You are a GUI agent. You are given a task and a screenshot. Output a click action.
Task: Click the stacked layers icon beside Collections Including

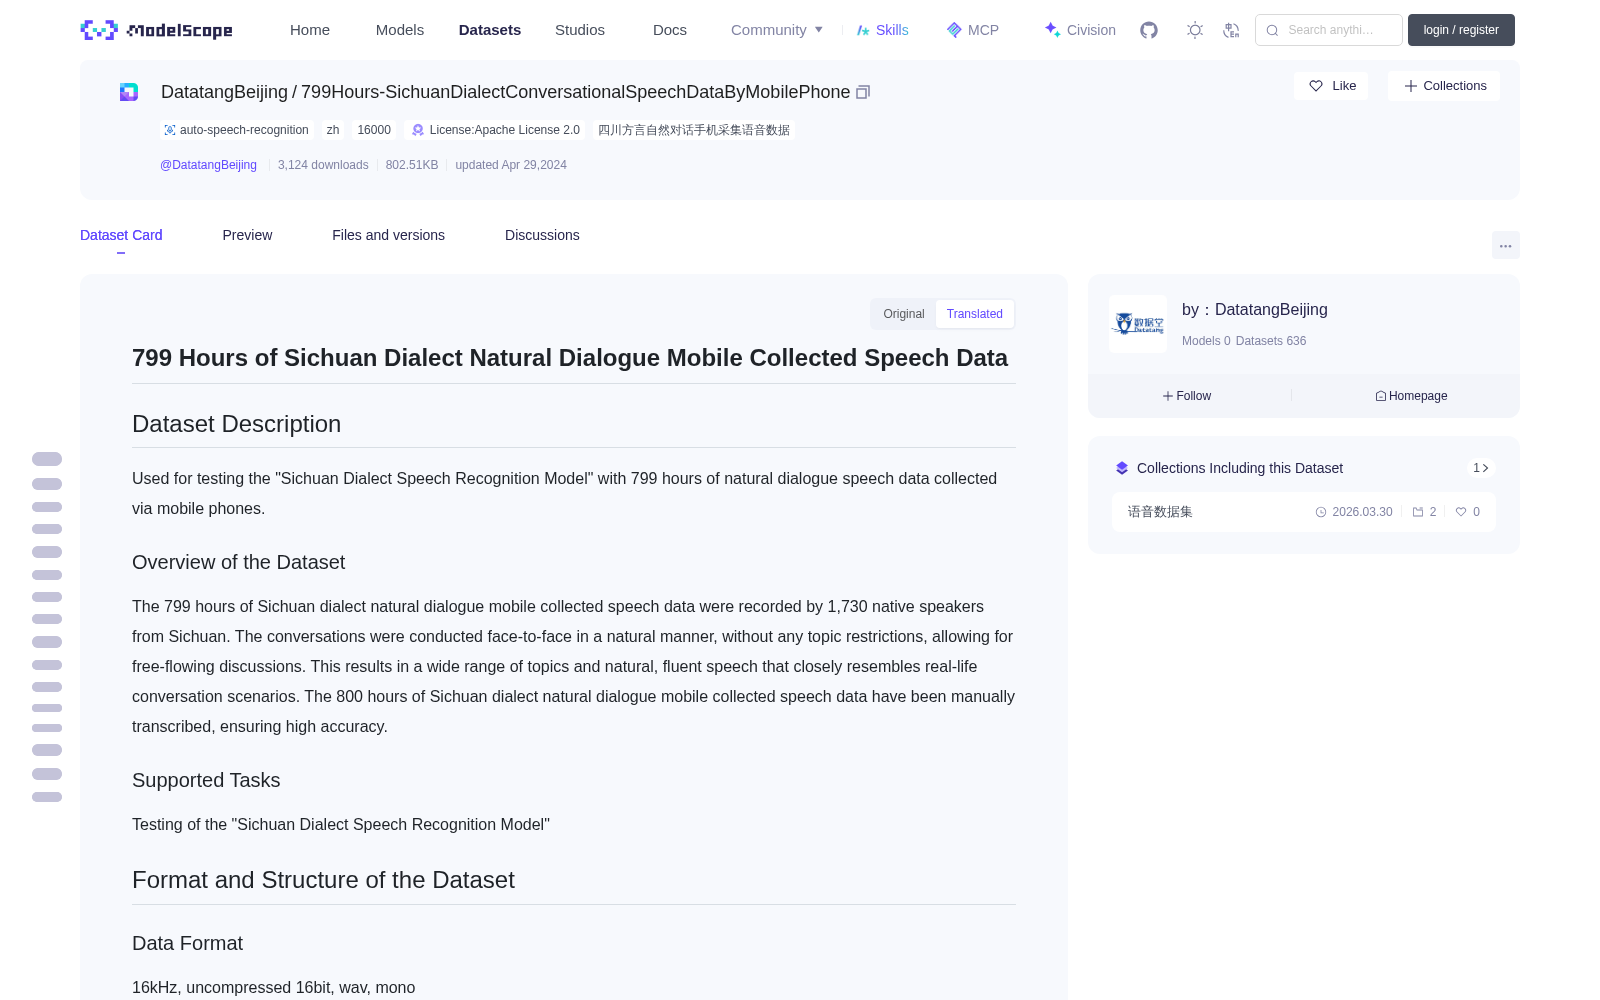(x=1122, y=468)
